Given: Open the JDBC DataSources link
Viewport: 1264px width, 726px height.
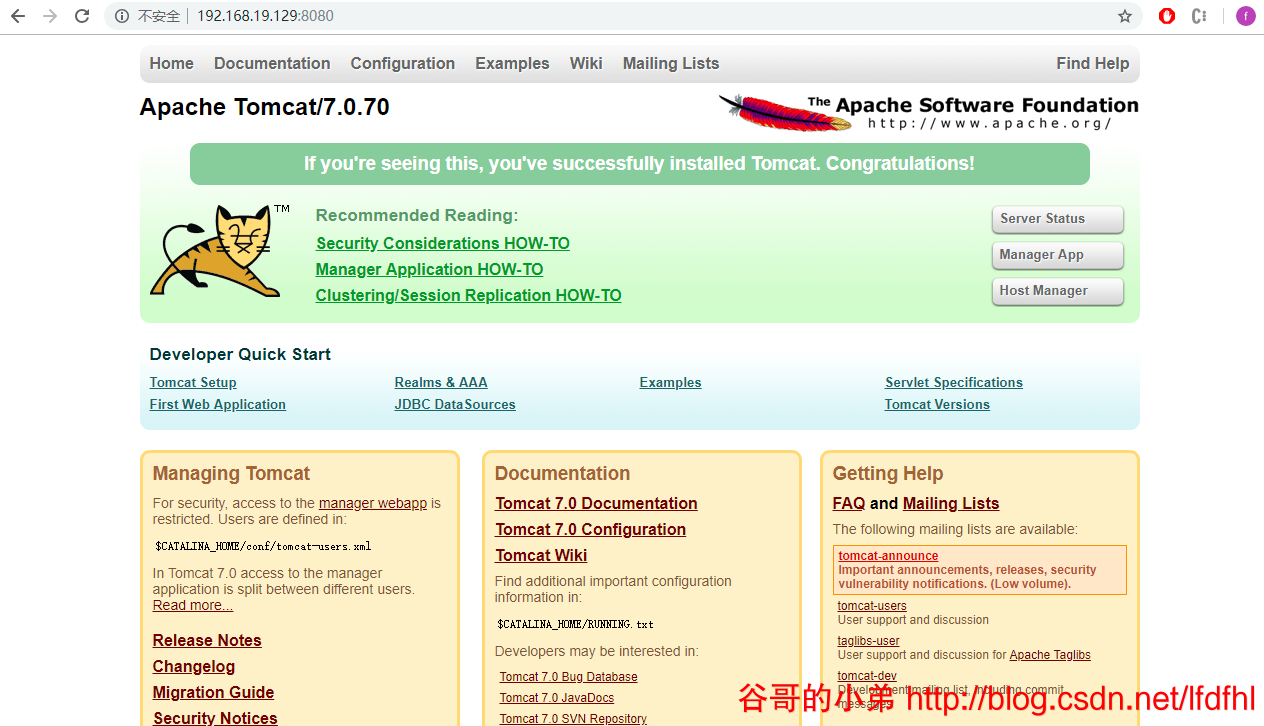Looking at the screenshot, I should [455, 404].
